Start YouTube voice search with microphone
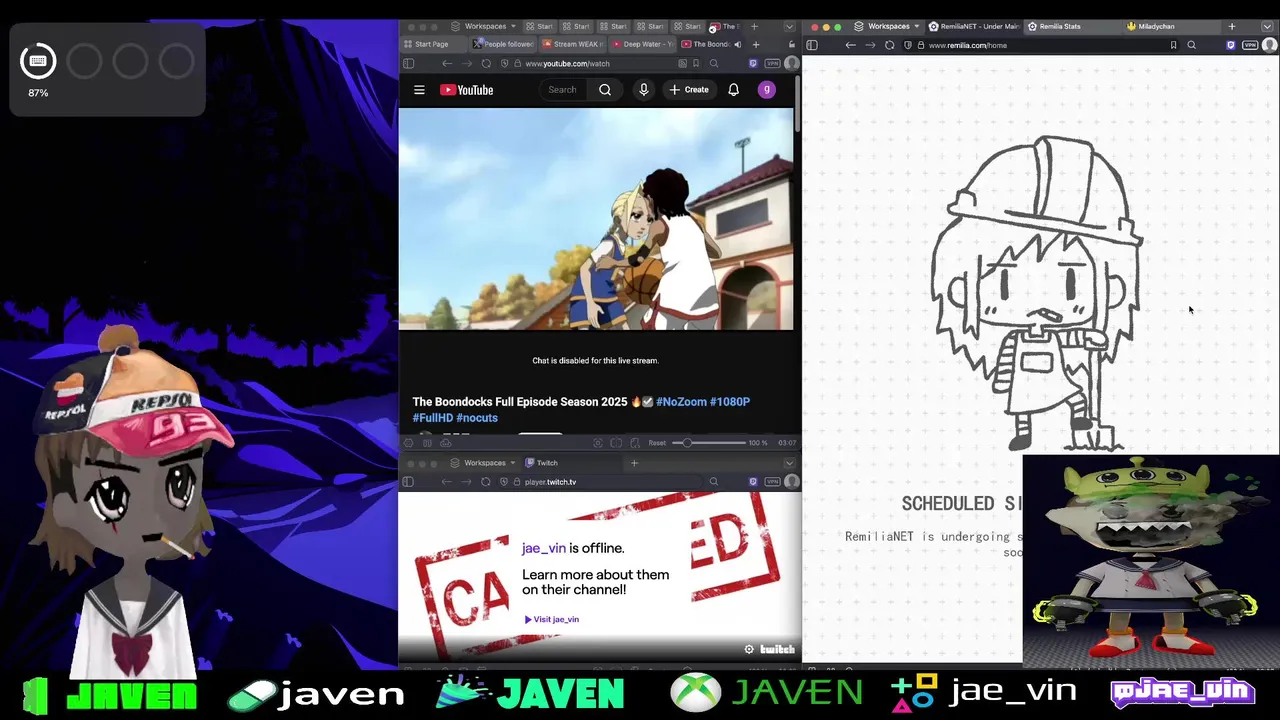Image resolution: width=1280 pixels, height=720 pixels. [644, 90]
